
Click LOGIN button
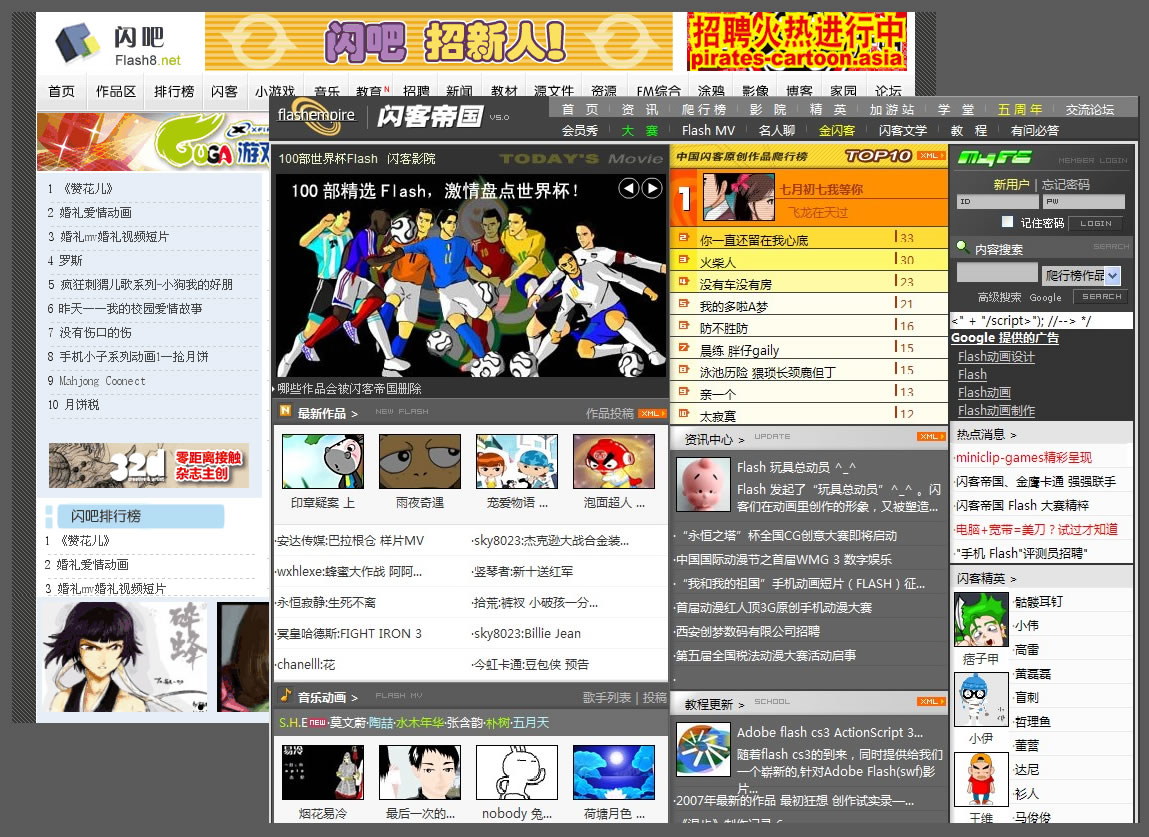[1096, 224]
